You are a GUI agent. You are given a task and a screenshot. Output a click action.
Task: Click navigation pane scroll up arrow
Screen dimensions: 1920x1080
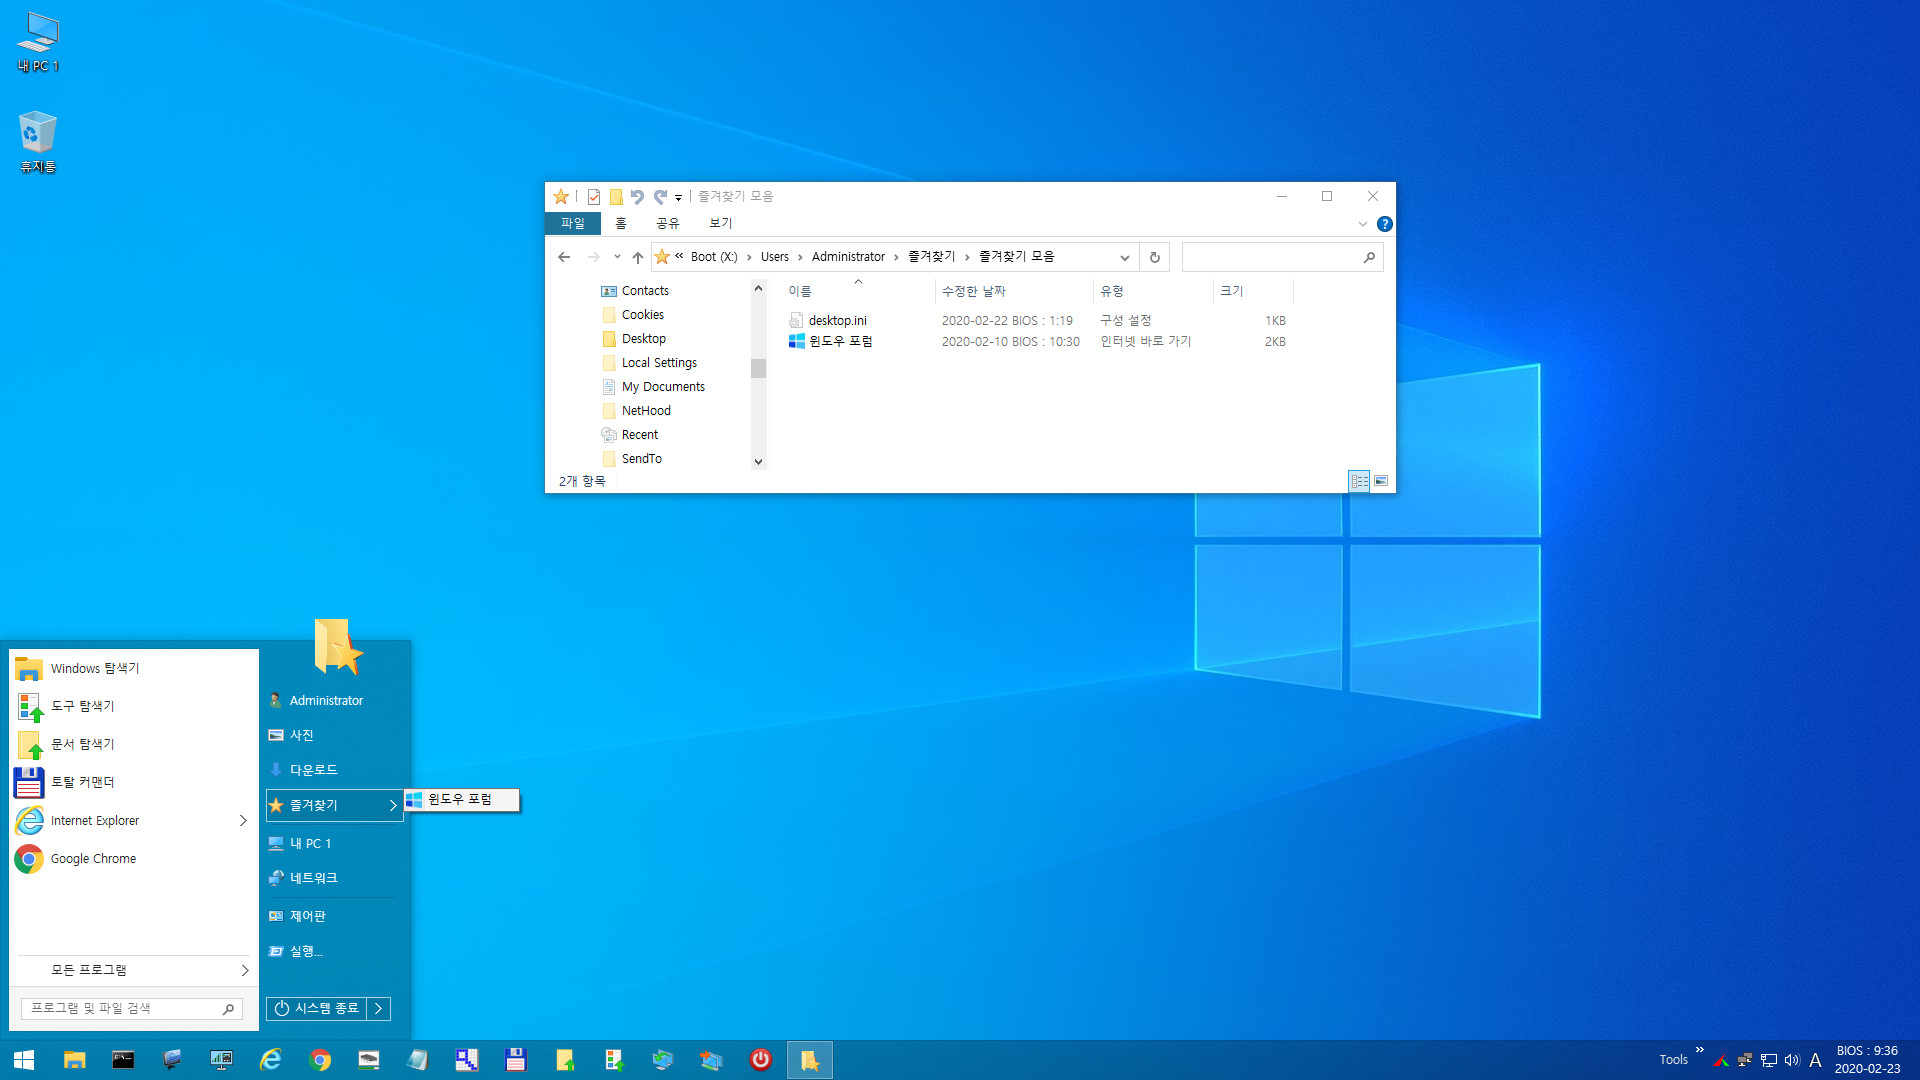(x=758, y=289)
